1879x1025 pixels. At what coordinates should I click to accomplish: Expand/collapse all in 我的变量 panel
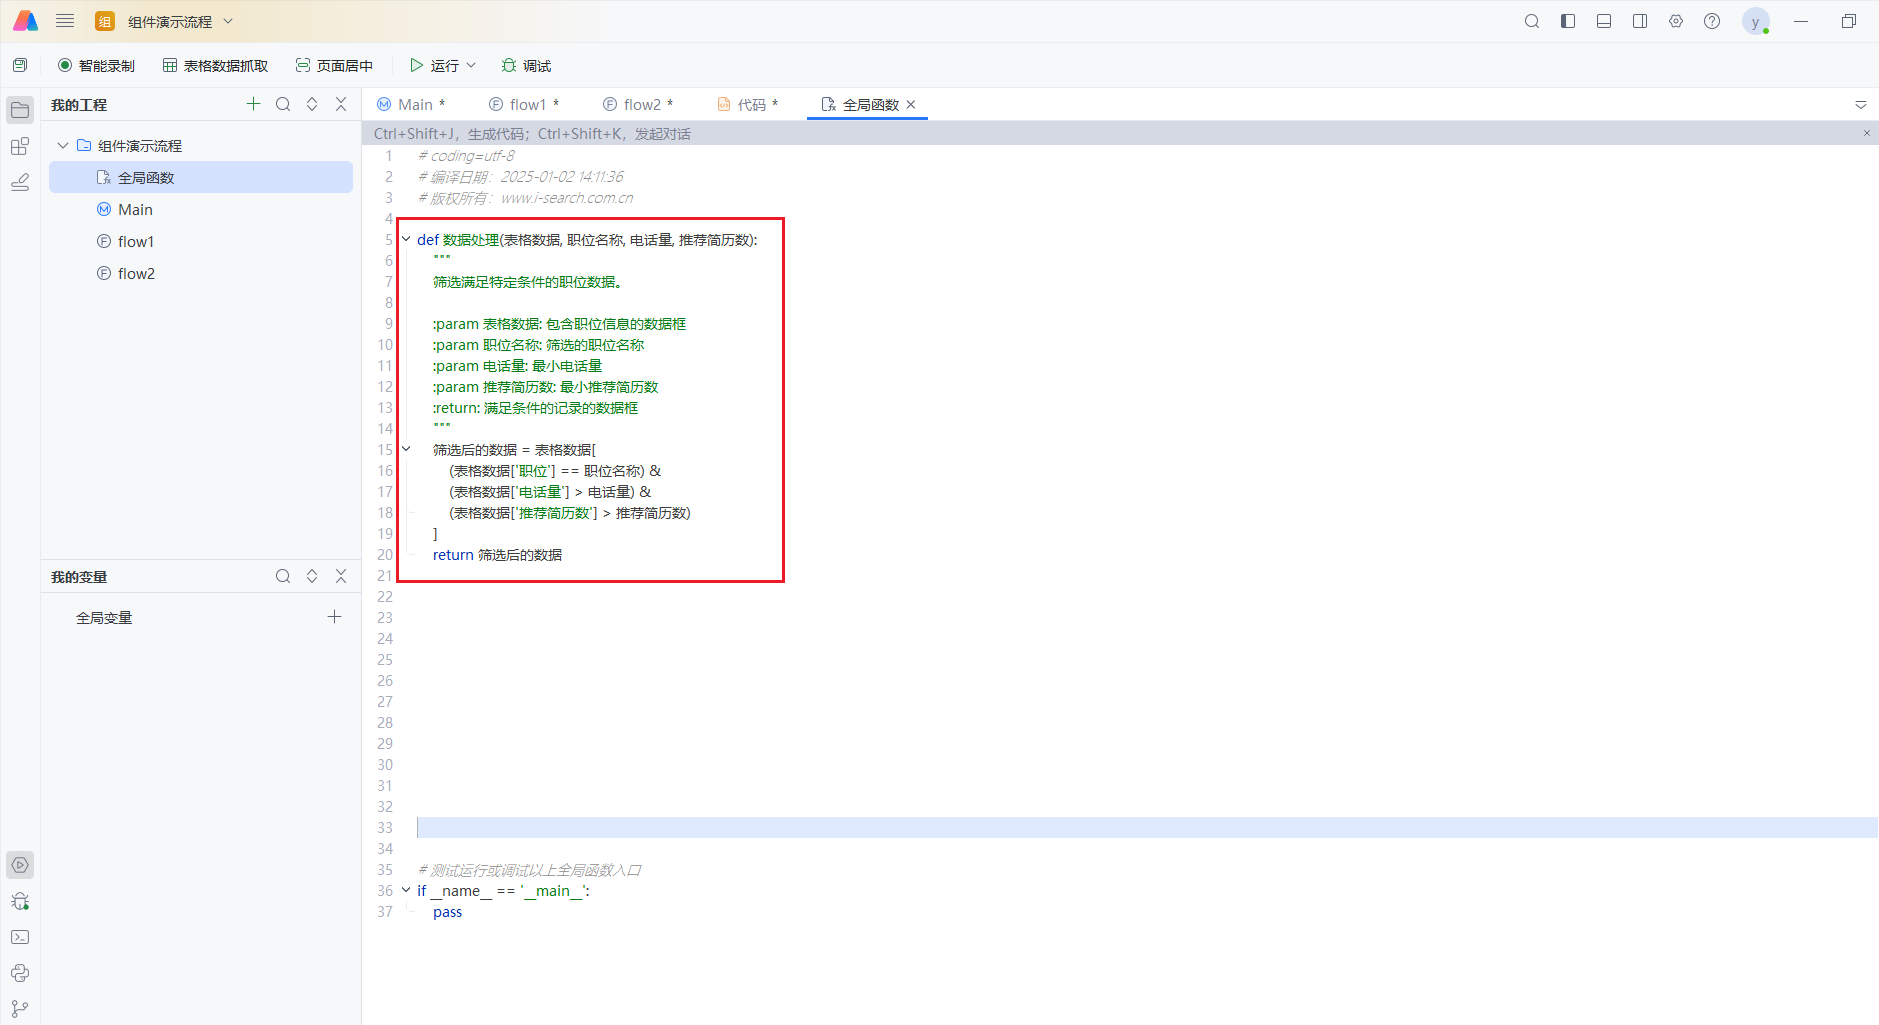point(312,576)
